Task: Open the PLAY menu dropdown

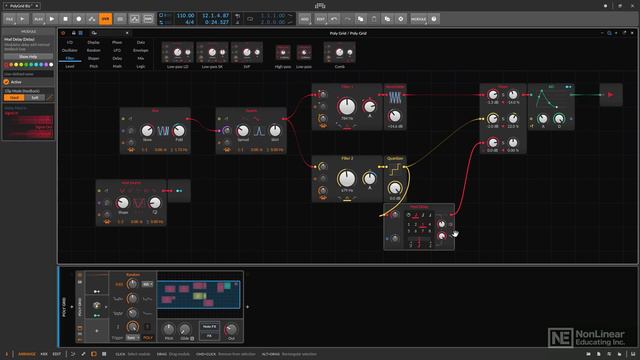Action: [39, 19]
